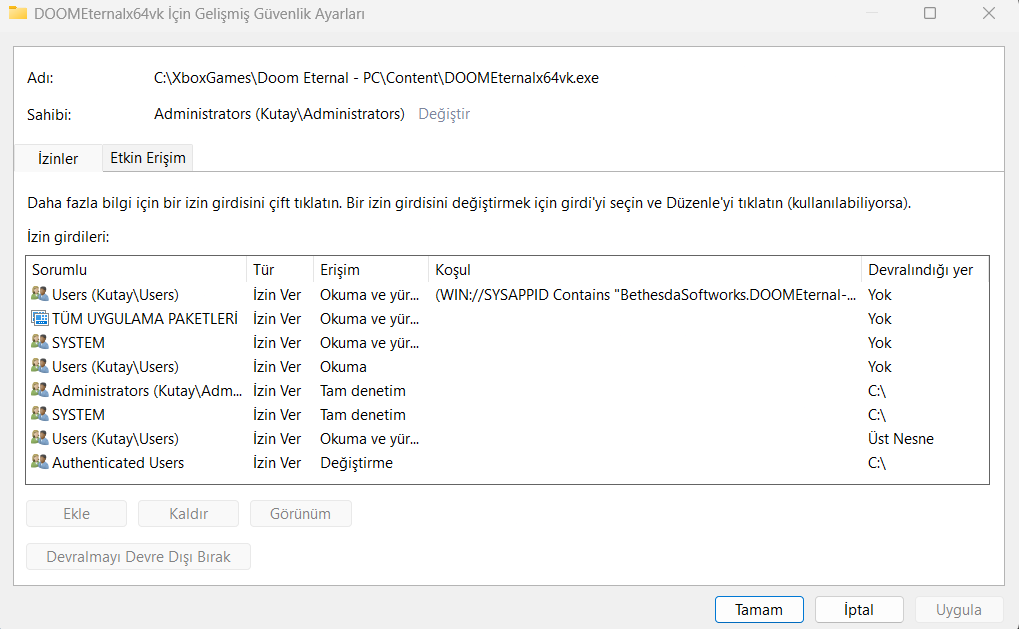Click the file path C:\XboxGames\Doom Eternal text
Screen dimensions: 1019x629
(x=376, y=78)
